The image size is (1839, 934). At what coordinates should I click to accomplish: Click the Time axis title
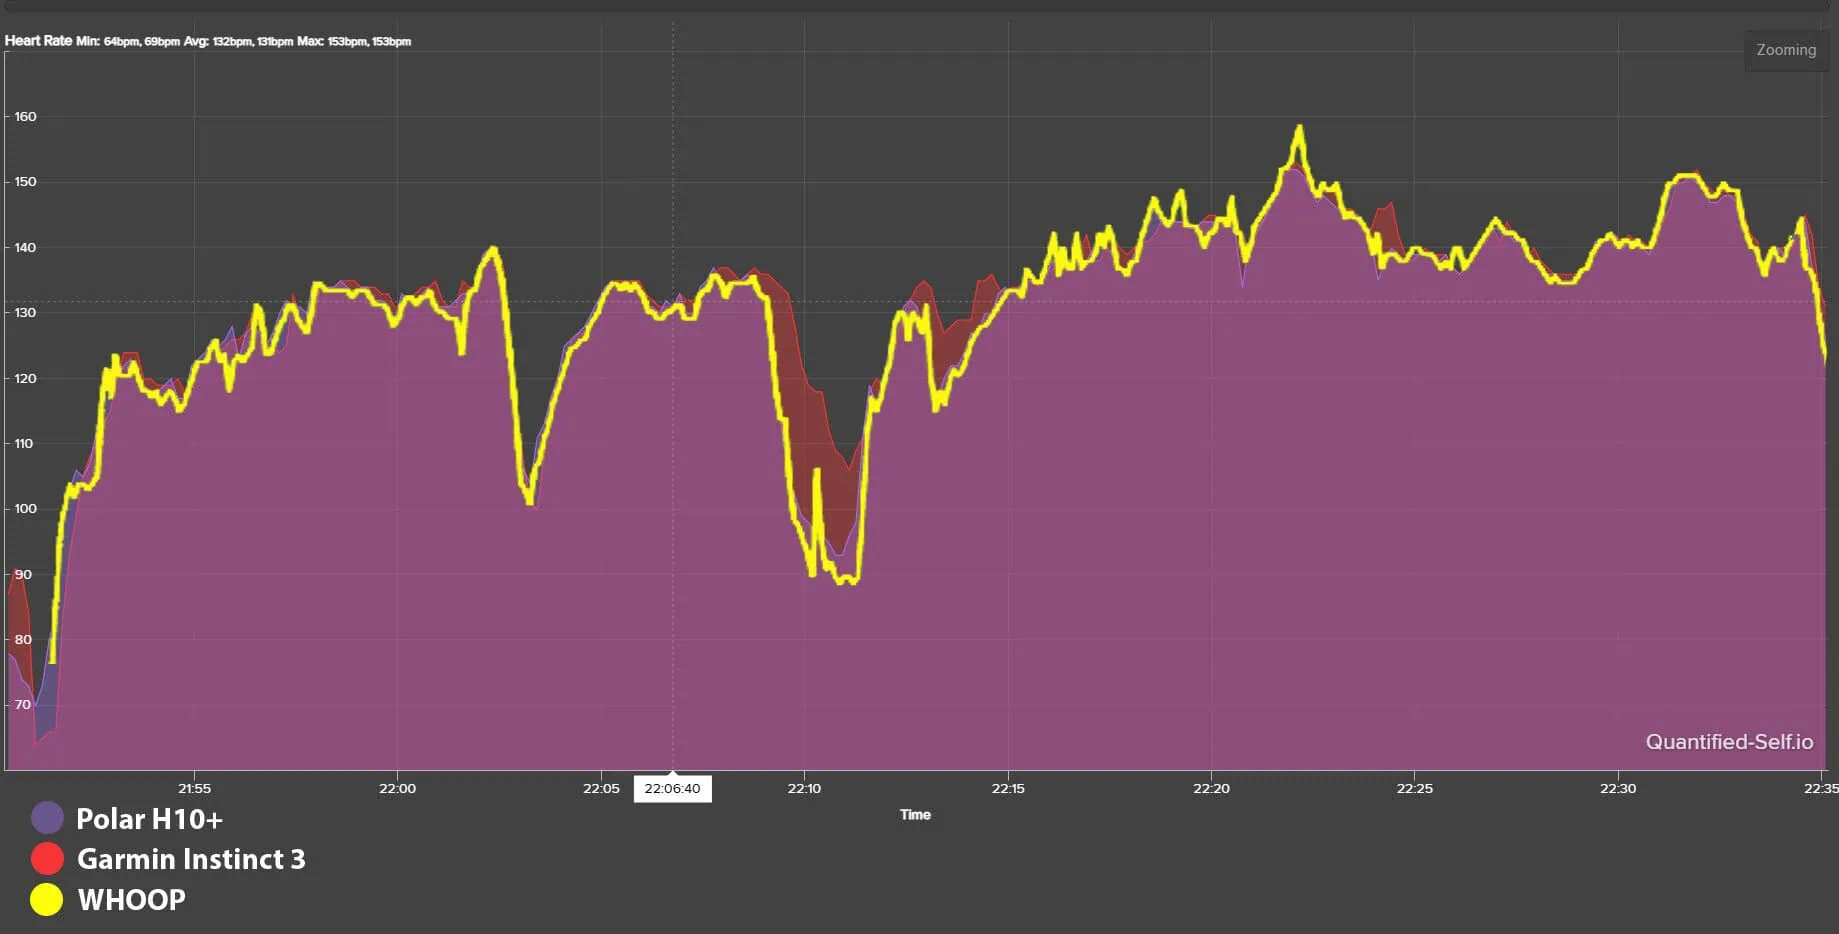click(915, 815)
